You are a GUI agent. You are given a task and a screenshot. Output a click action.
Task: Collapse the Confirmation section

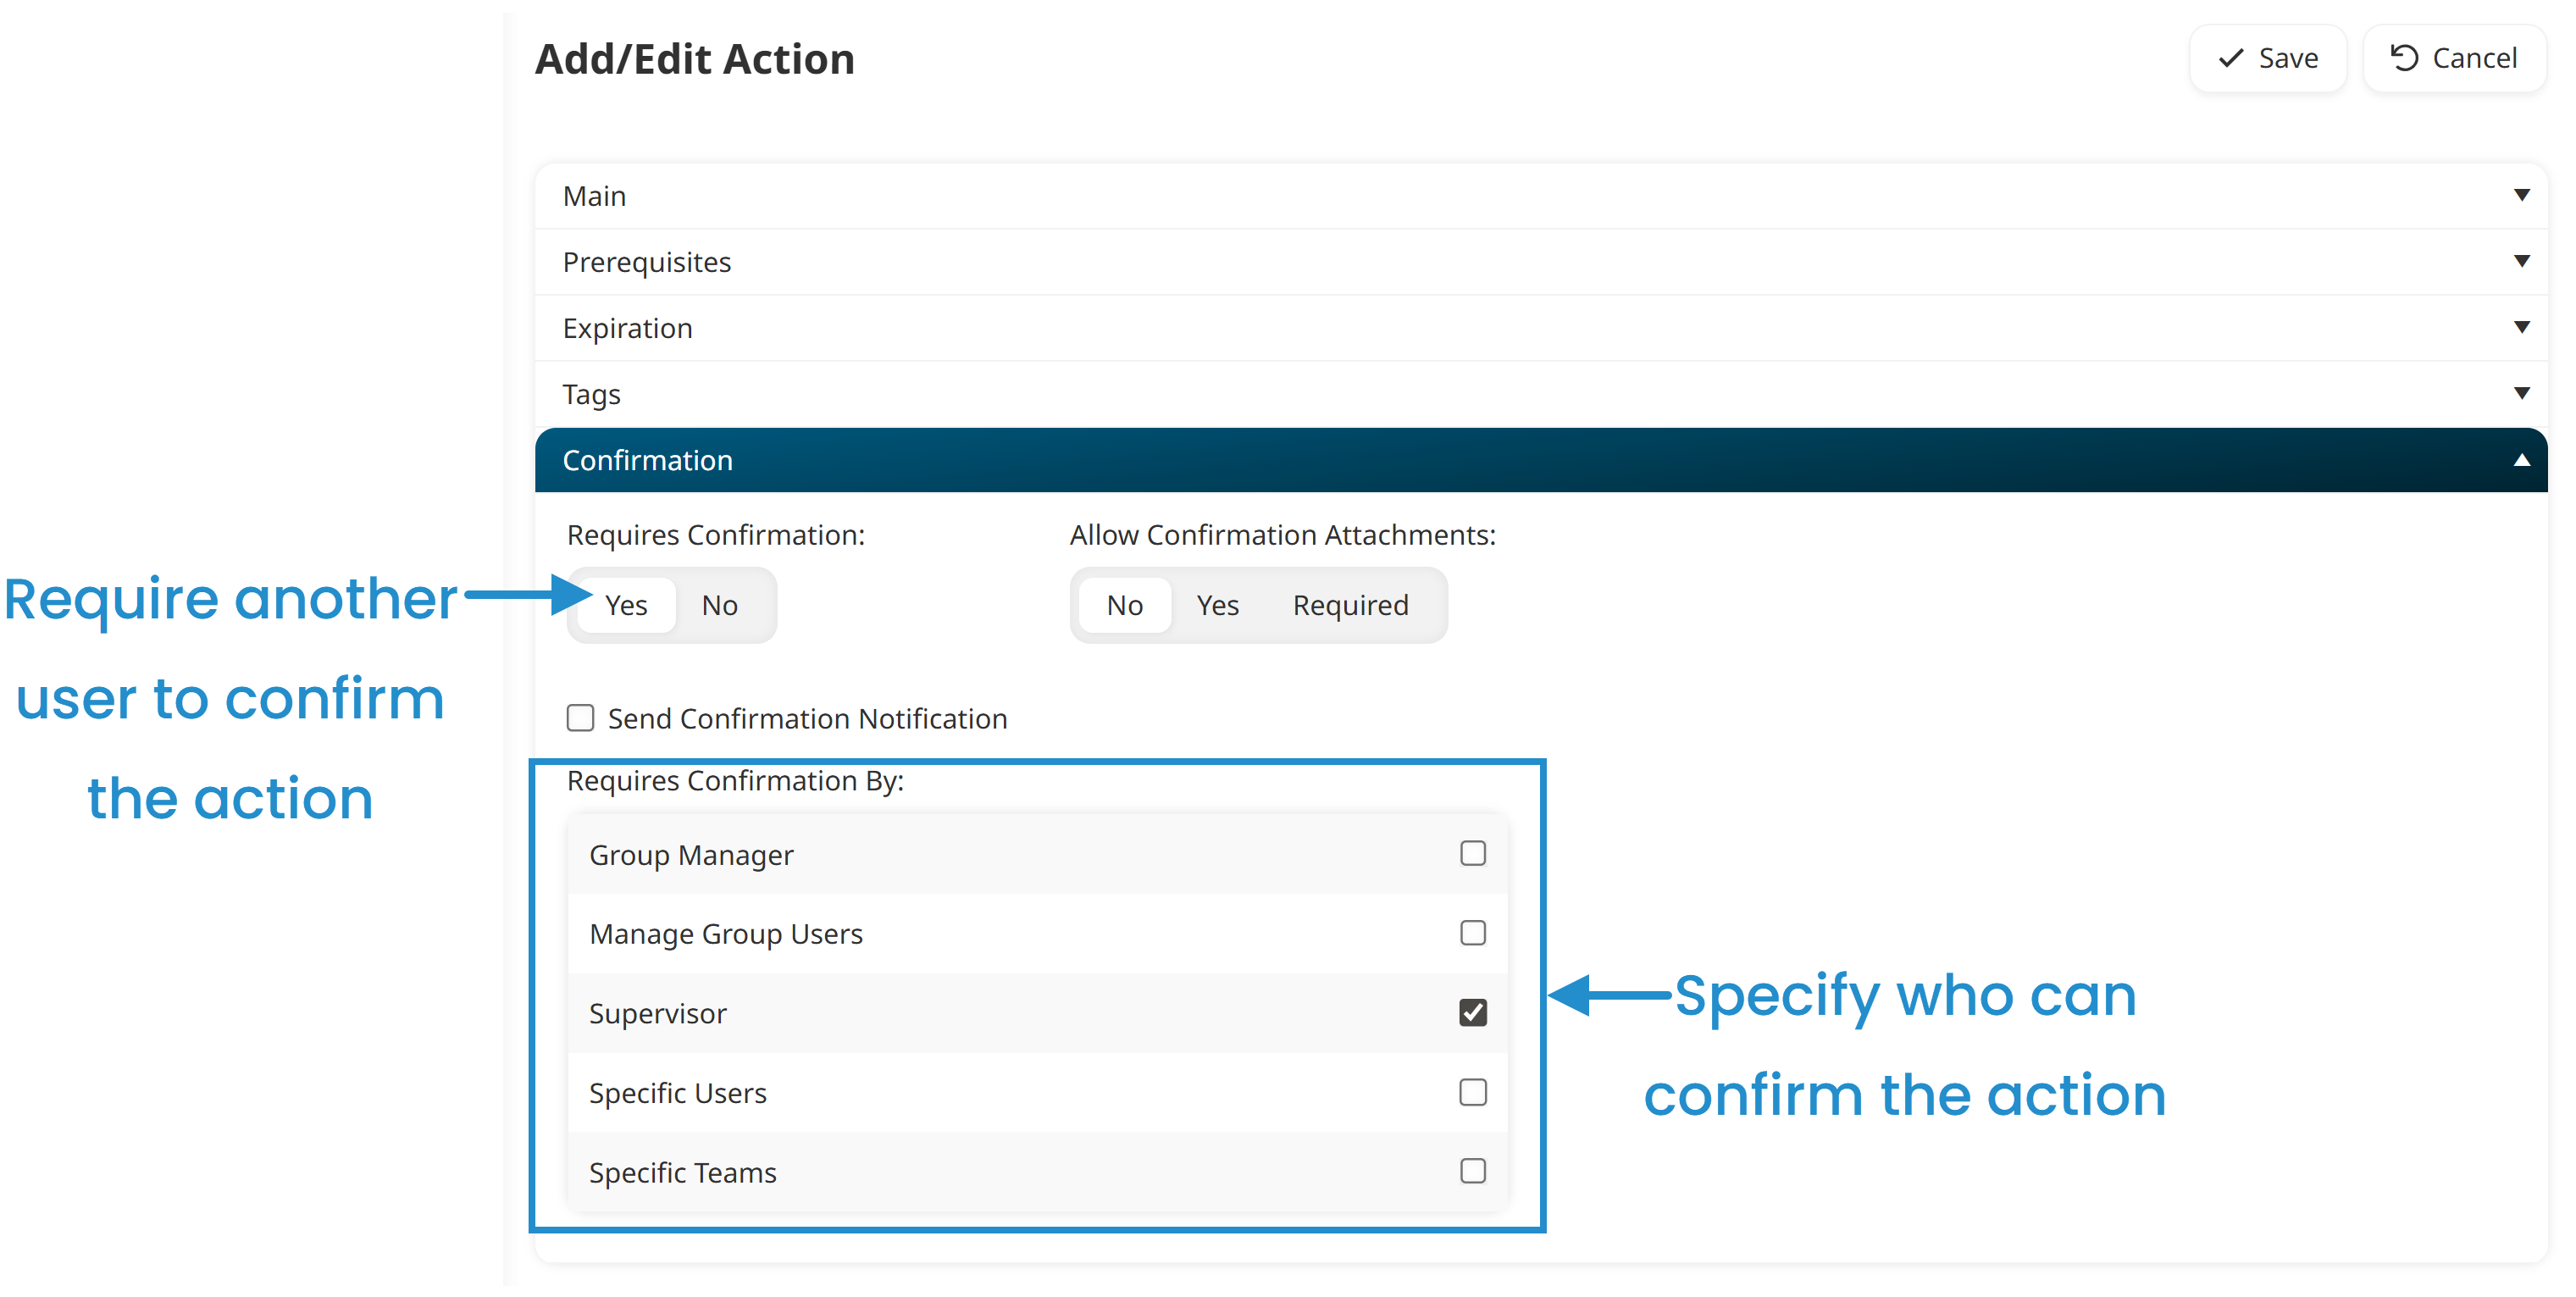(1540, 460)
